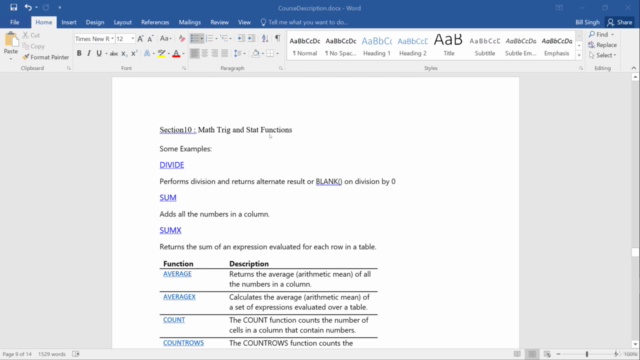Toggle subscript formatting
The width and height of the screenshot is (640, 360).
pyautogui.click(x=124, y=53)
